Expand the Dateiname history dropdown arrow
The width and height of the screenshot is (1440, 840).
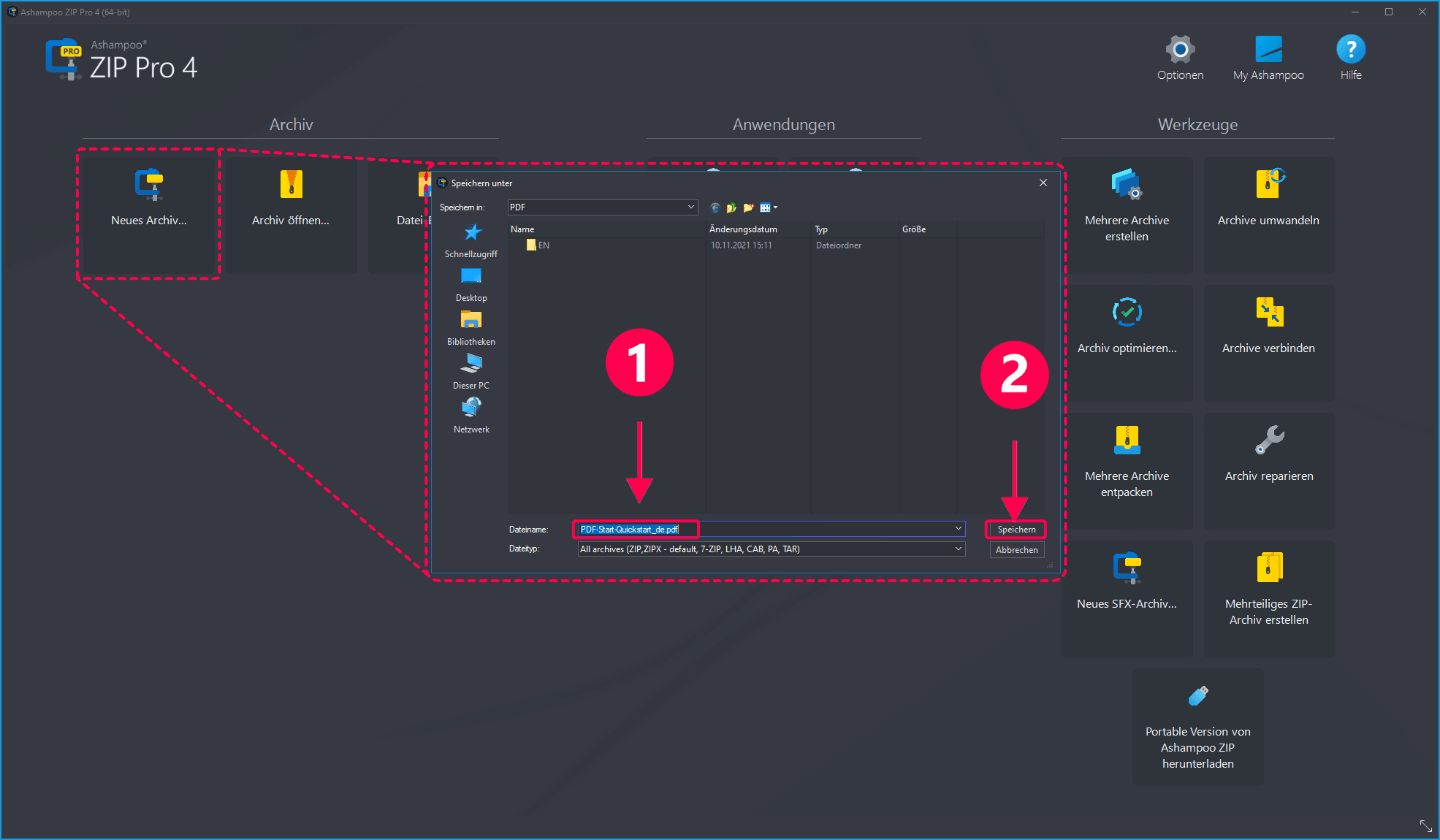click(958, 528)
